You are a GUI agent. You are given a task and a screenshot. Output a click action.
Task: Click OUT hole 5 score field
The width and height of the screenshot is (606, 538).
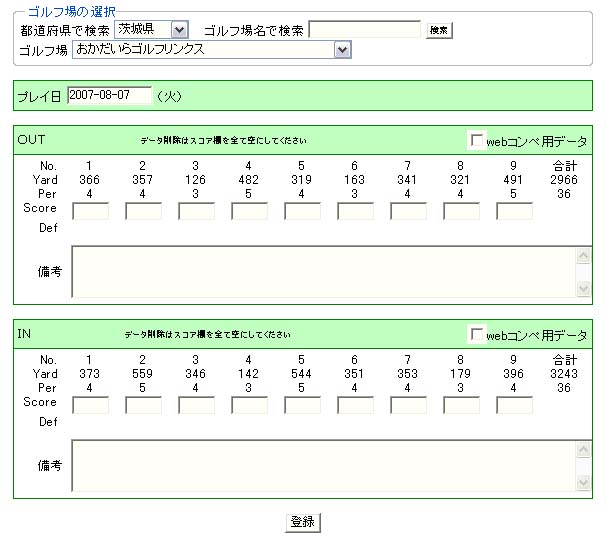pos(302,211)
